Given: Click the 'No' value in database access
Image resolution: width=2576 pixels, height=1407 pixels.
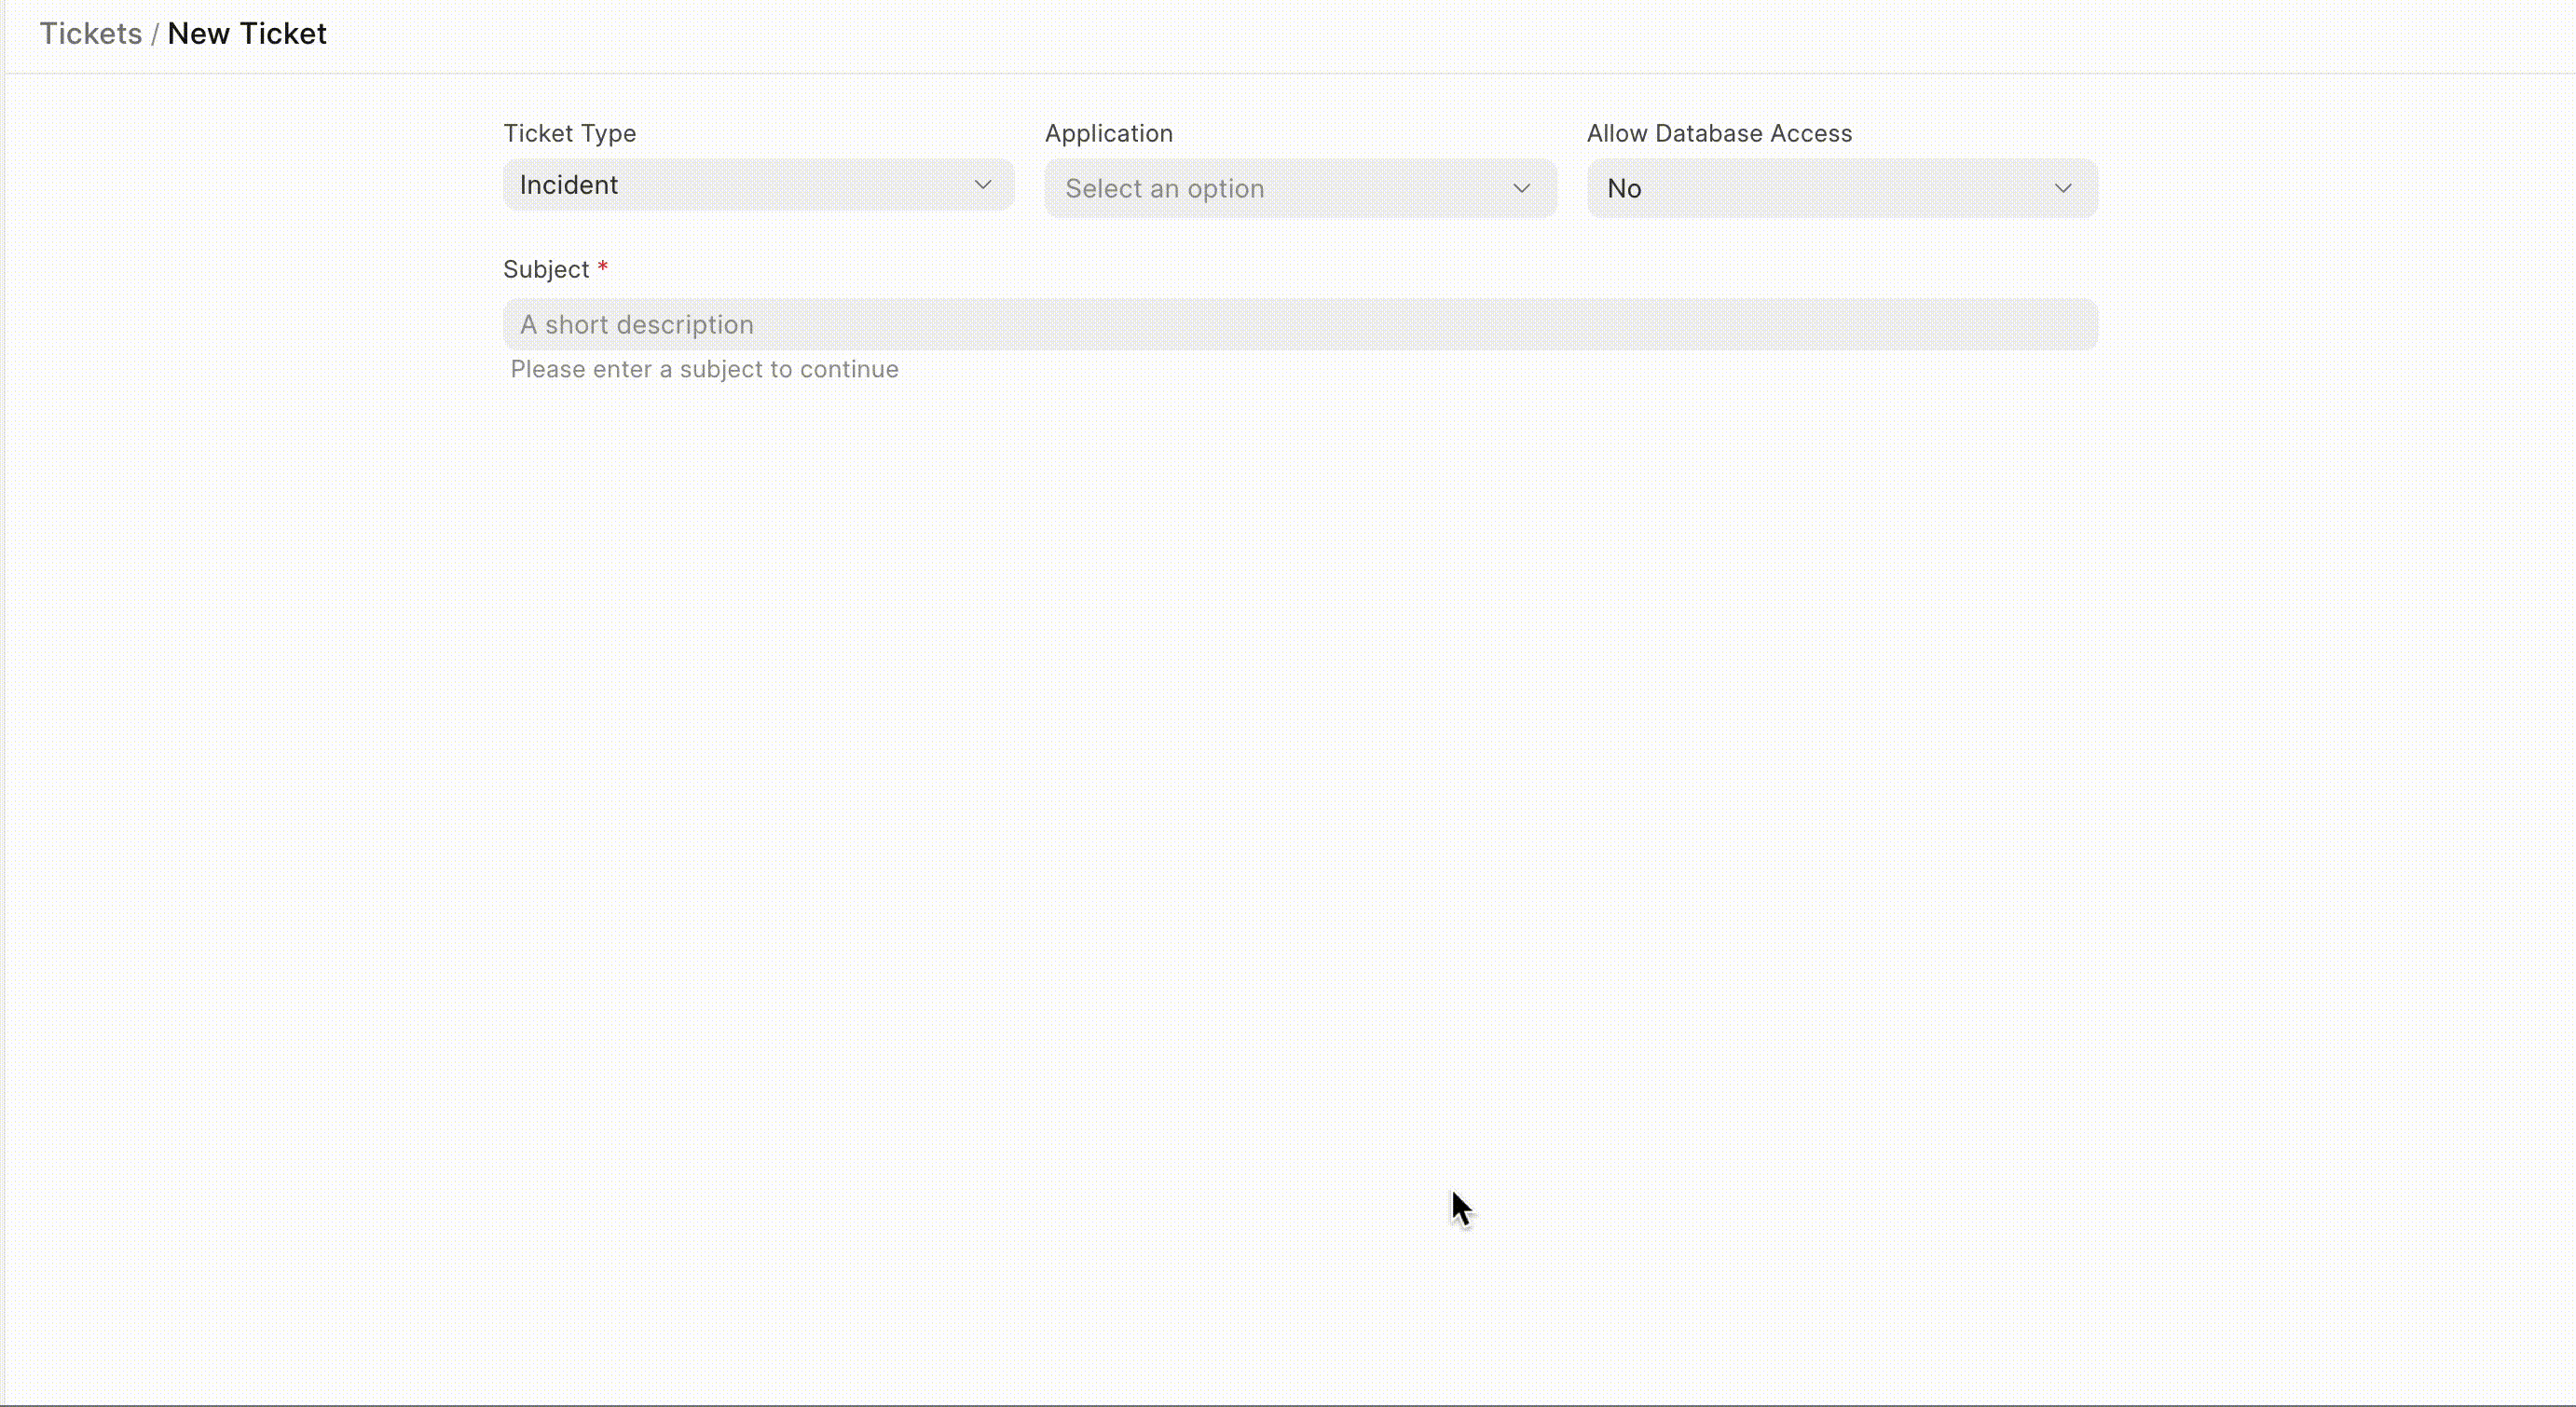Looking at the screenshot, I should 1623,189.
